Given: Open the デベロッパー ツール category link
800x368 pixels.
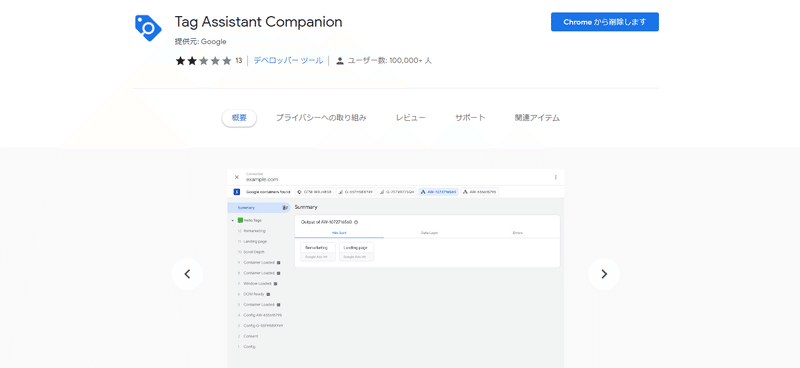Looking at the screenshot, I should (x=288, y=61).
